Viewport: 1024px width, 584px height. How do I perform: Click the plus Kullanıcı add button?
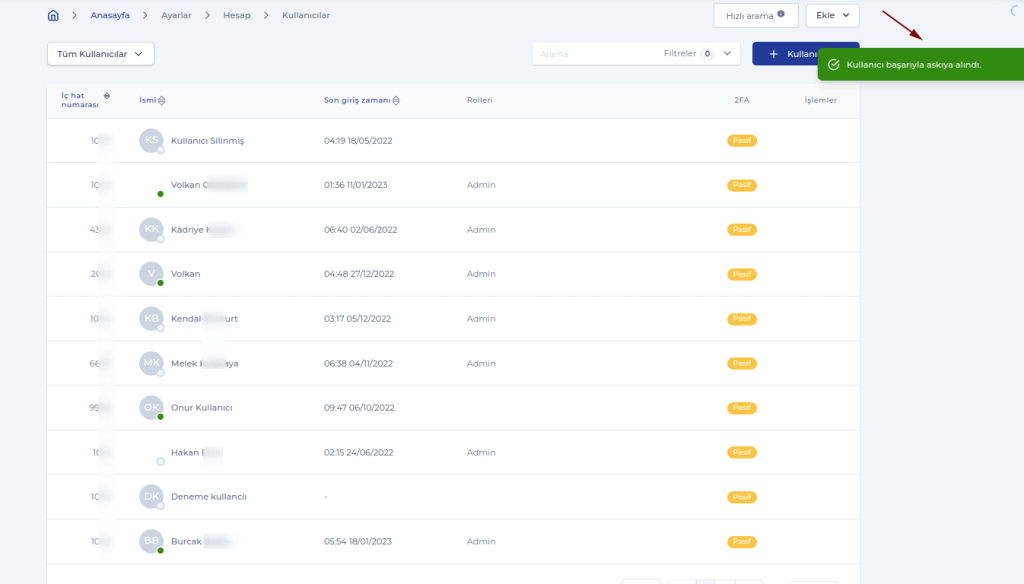coord(785,54)
